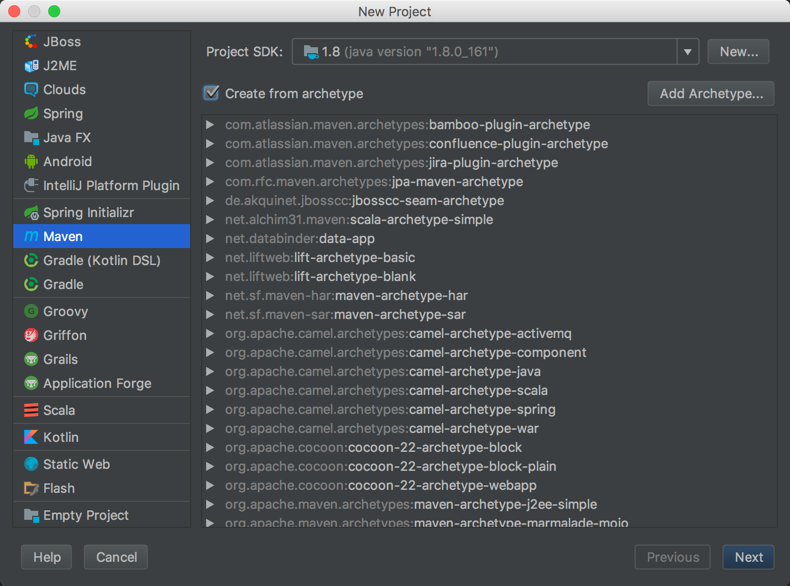Expand scala-archetype-simple node
The height and width of the screenshot is (586, 790).
pyautogui.click(x=210, y=220)
